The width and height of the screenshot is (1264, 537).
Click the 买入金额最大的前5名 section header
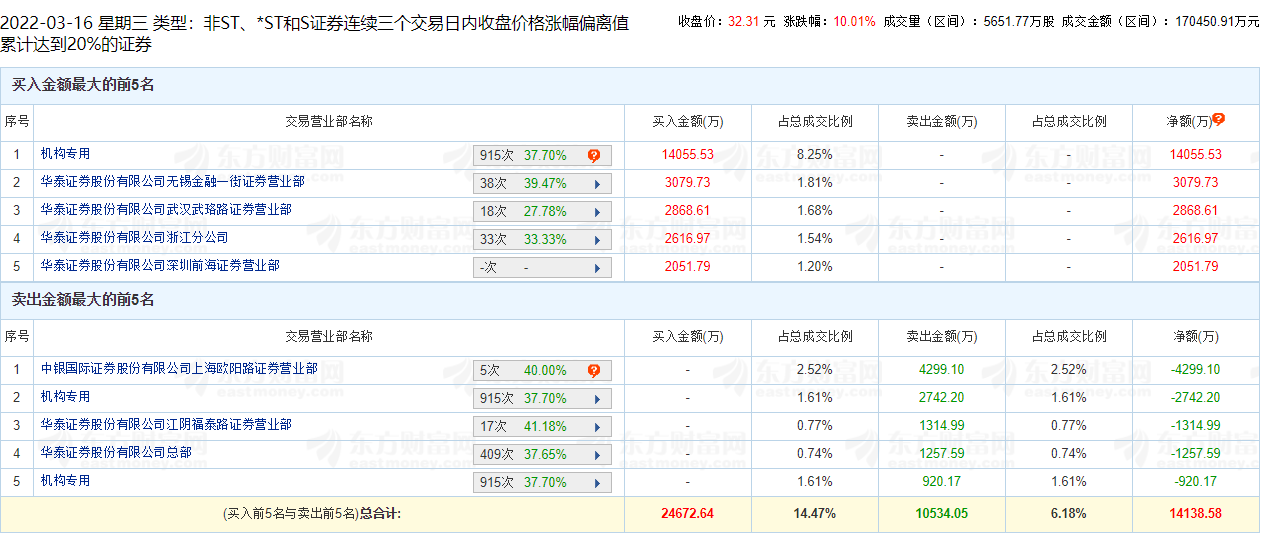83,85
